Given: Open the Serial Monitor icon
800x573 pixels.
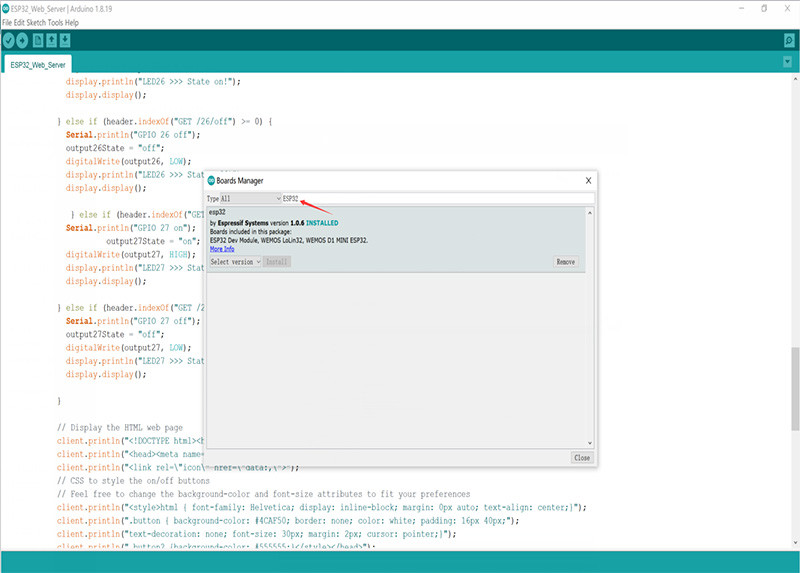Looking at the screenshot, I should coord(789,40).
